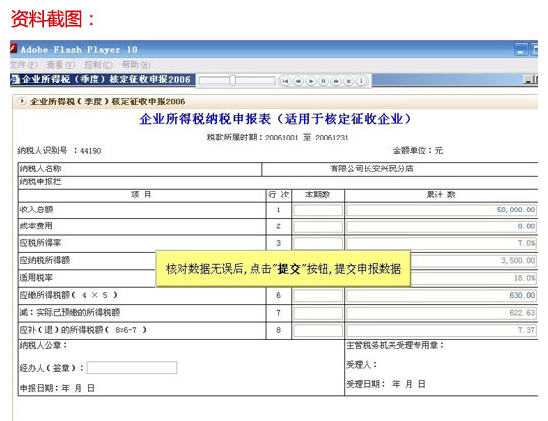
Task: Pause the Flash tutorial playback
Action: tap(323, 81)
